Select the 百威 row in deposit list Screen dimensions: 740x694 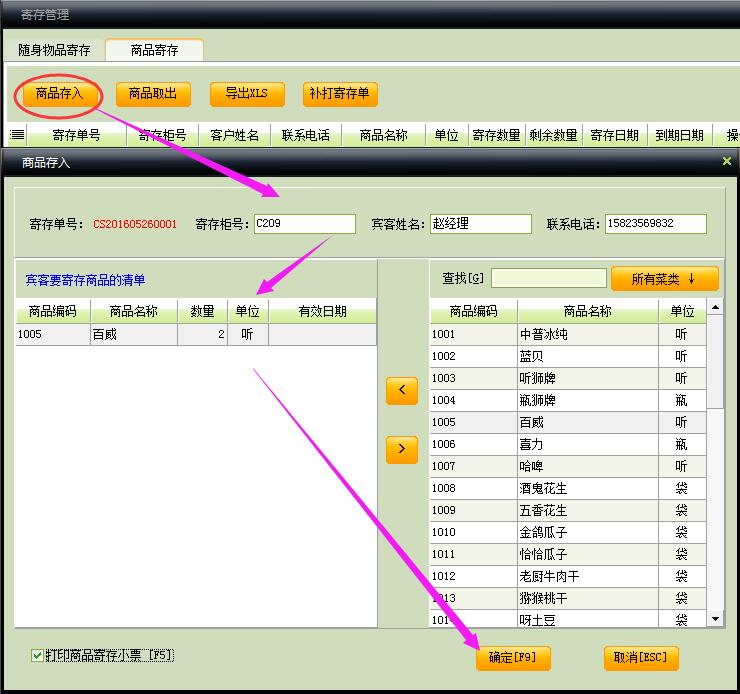pos(134,335)
